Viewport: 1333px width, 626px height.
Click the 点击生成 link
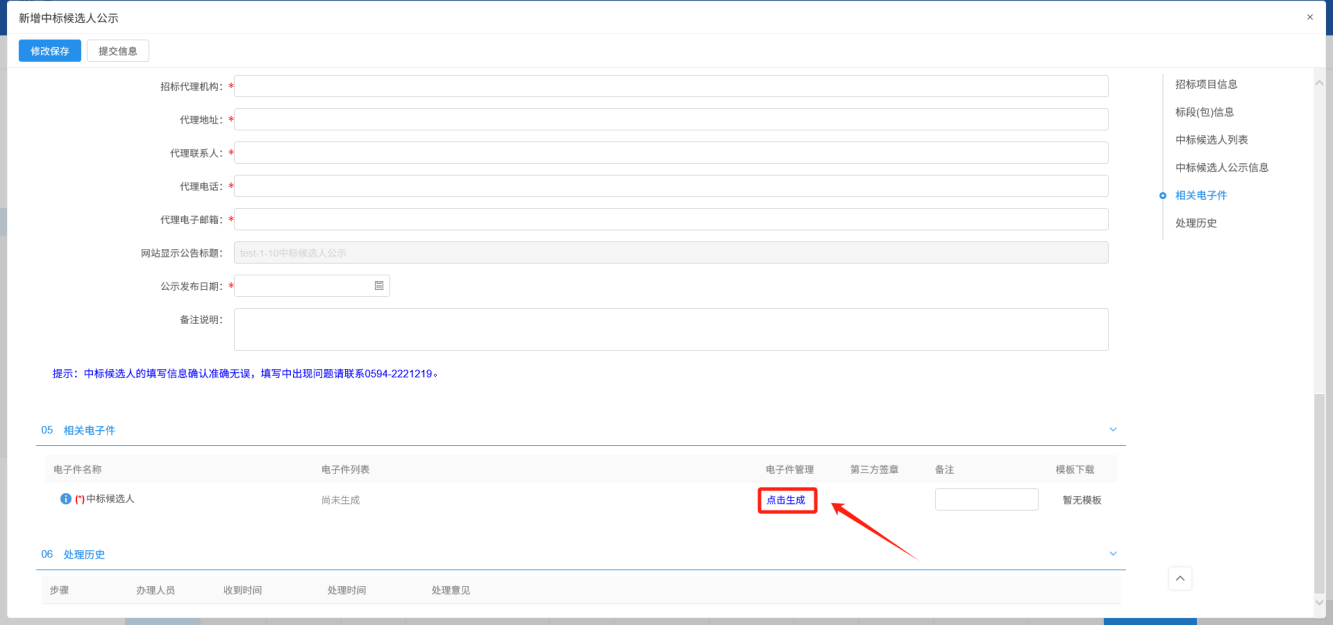pos(786,500)
